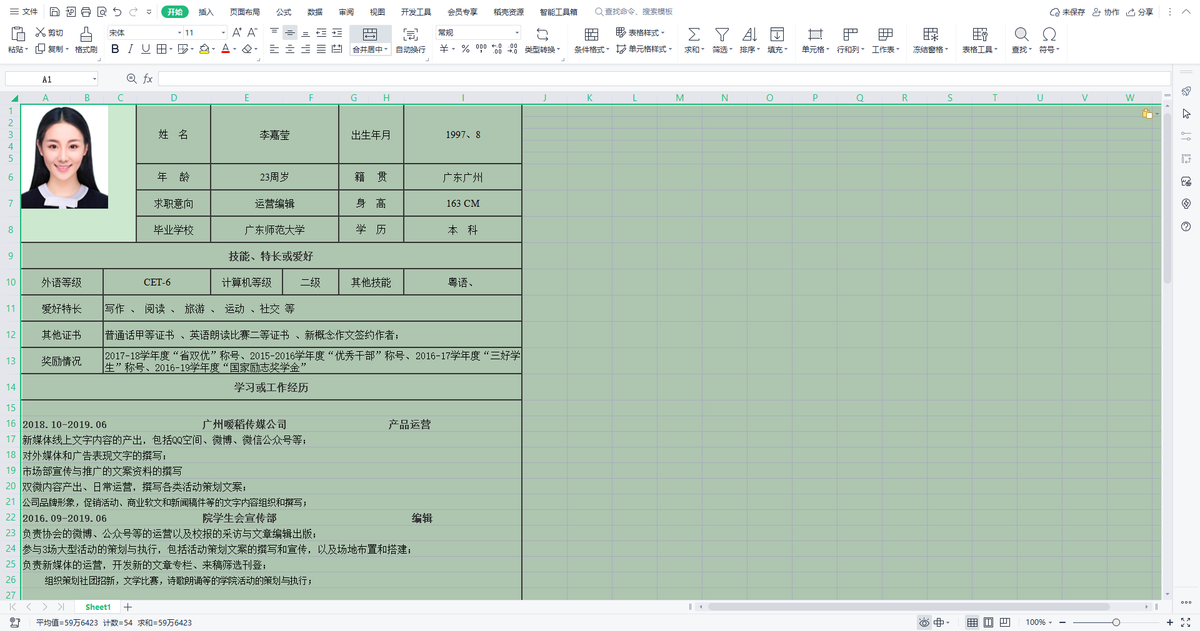
Task: Select the Sheet1 worksheet tab
Action: tap(97, 607)
